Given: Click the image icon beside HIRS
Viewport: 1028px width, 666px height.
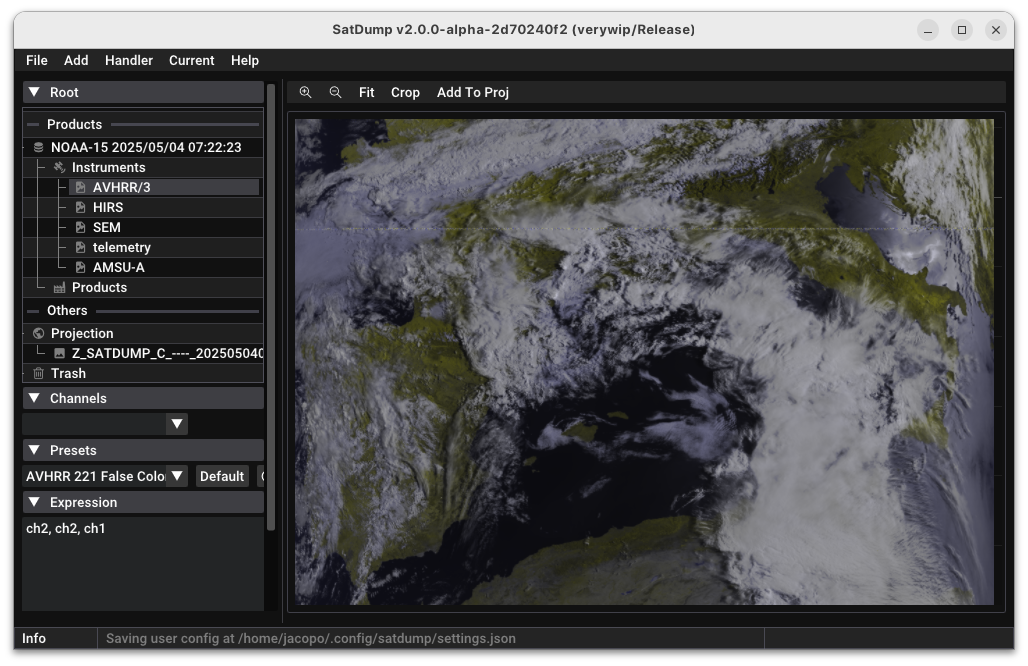Looking at the screenshot, I should pos(80,207).
